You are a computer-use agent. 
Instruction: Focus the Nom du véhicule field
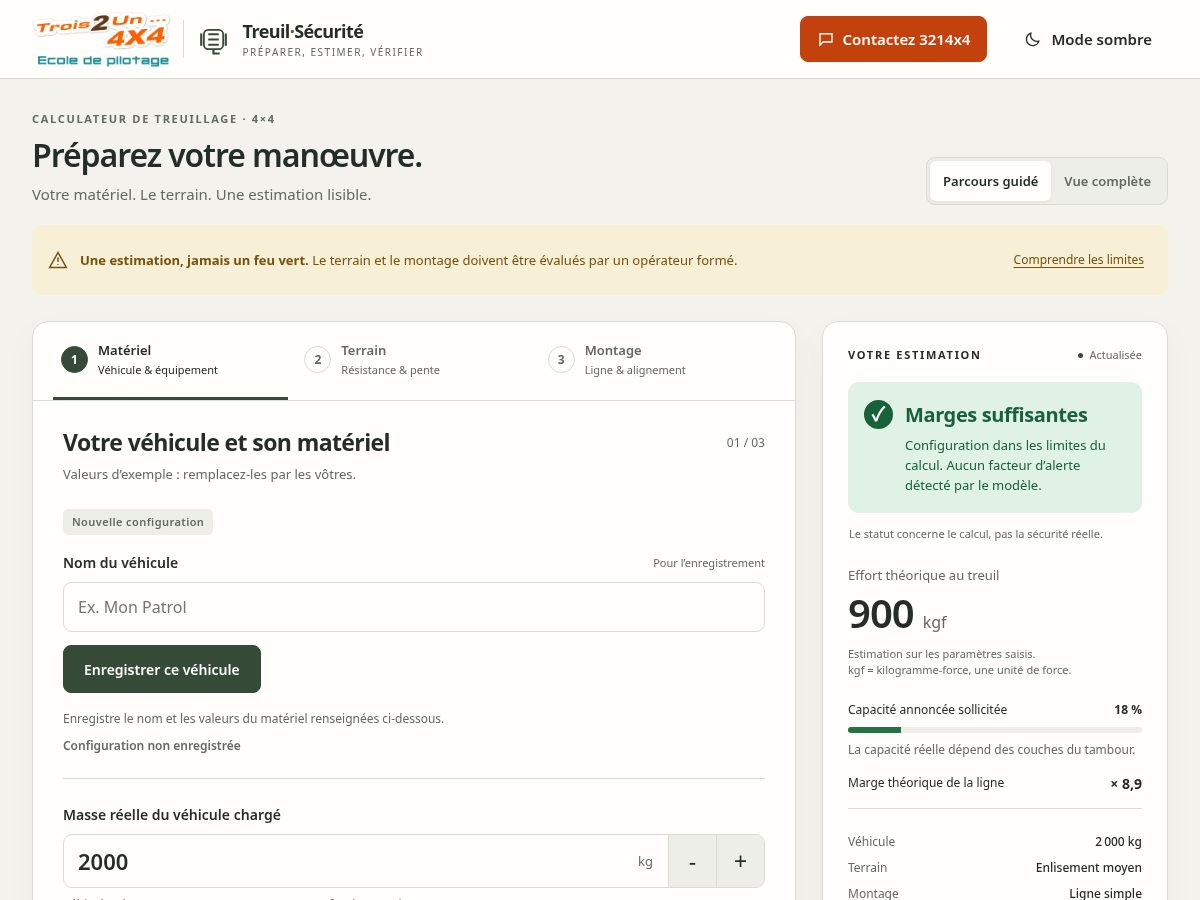click(414, 607)
